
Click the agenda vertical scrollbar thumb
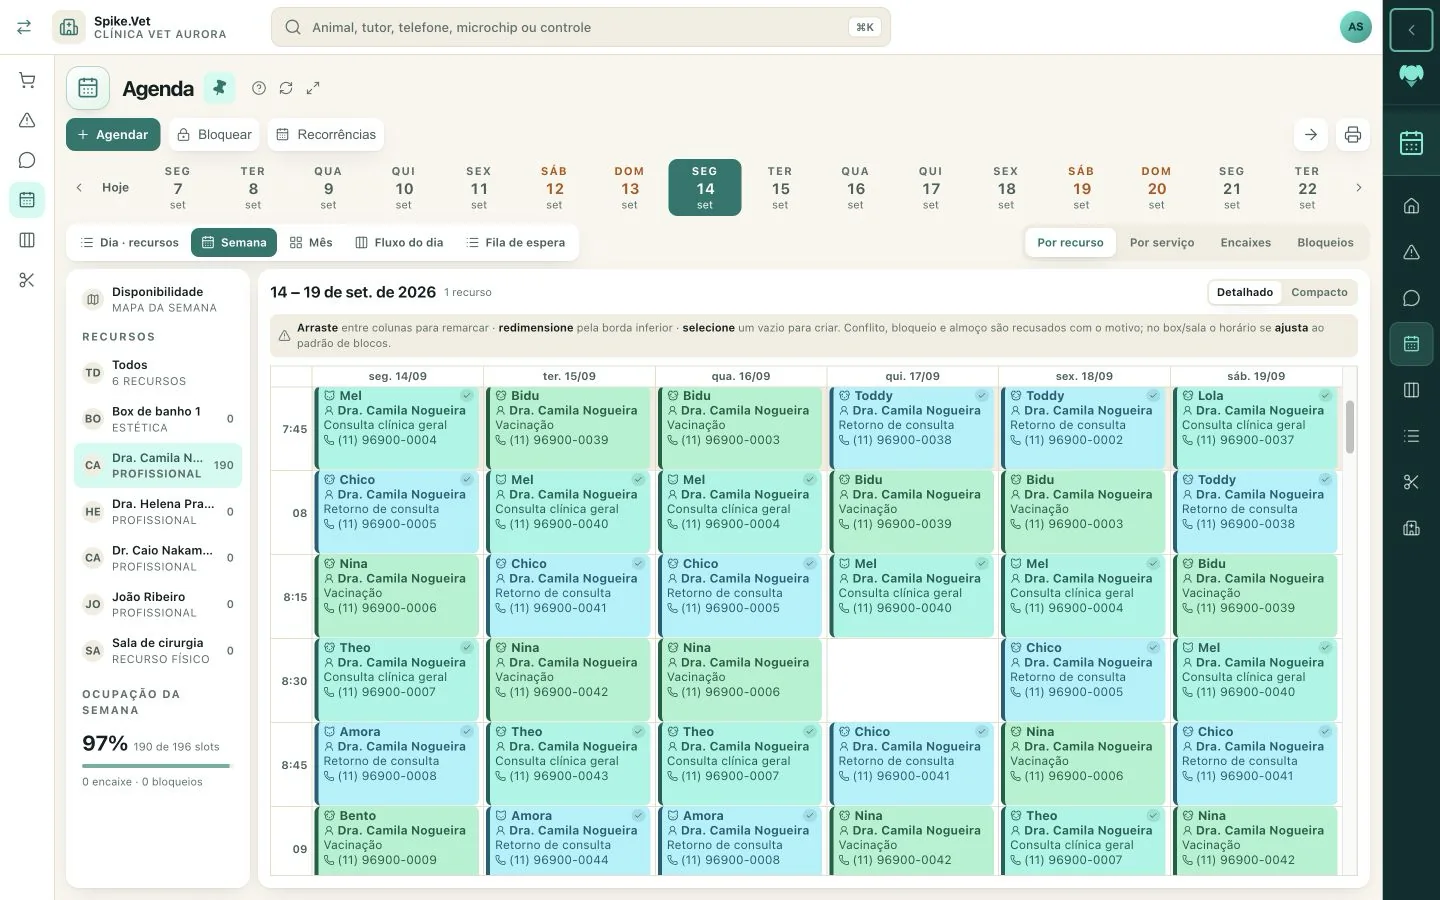[x=1350, y=427]
